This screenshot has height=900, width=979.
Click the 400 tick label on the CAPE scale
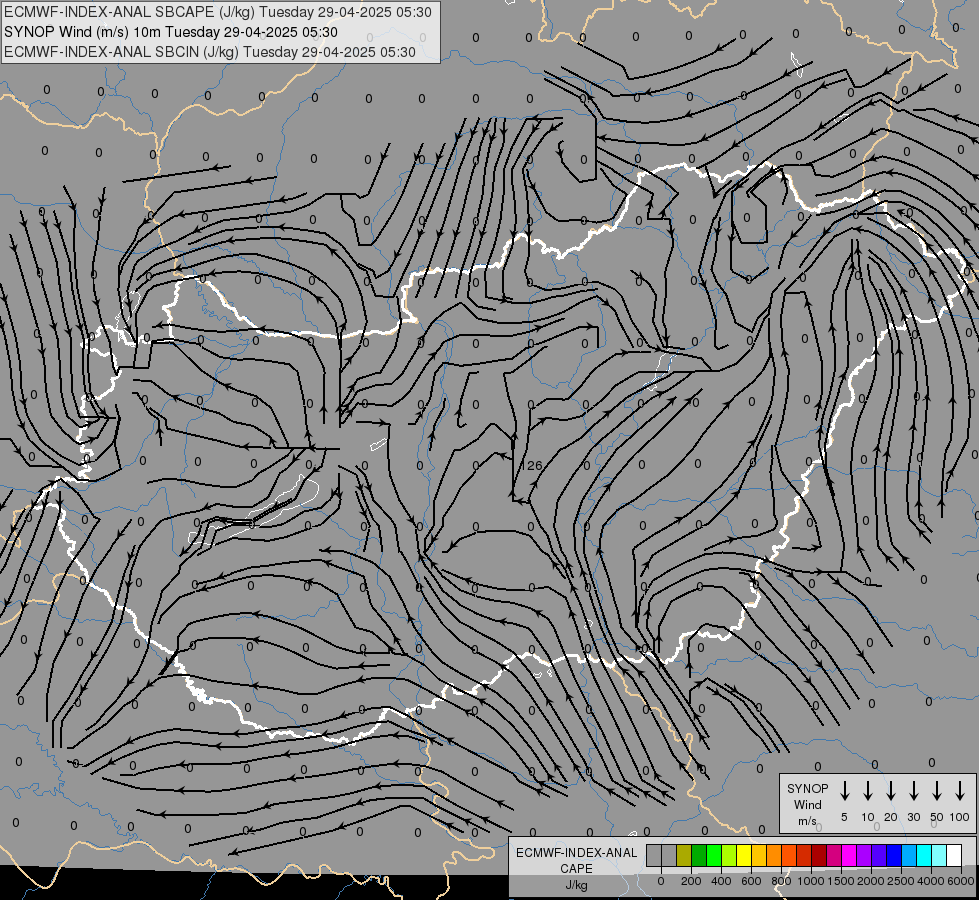point(721,881)
